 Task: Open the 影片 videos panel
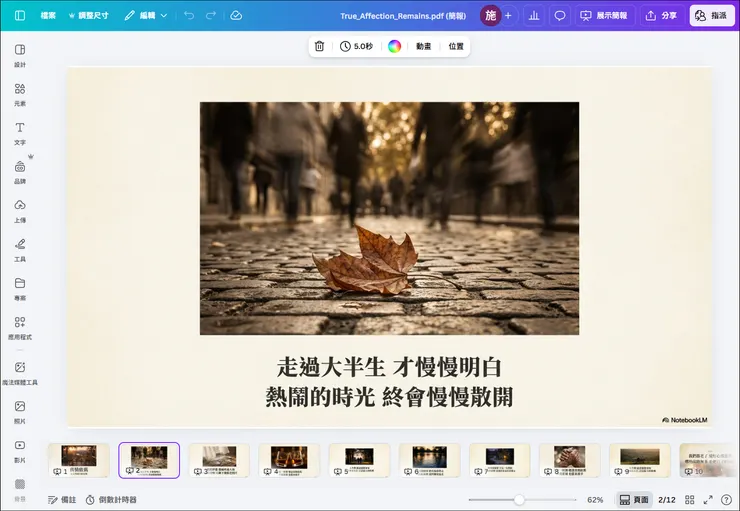point(20,451)
